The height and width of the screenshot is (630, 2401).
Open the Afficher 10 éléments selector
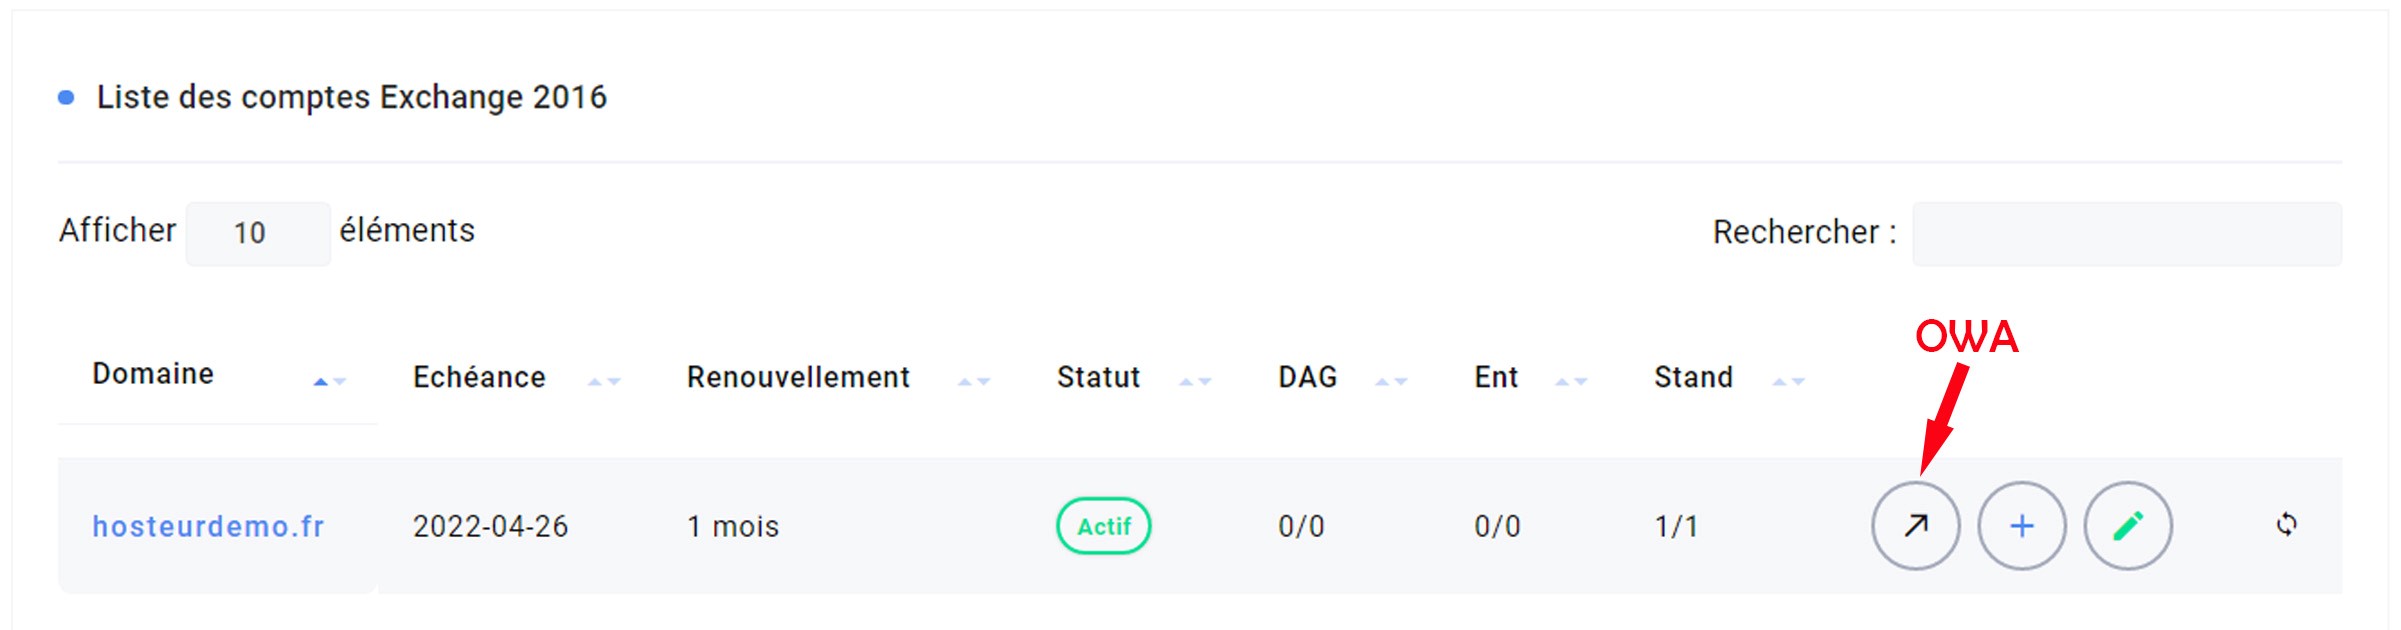pos(257,234)
